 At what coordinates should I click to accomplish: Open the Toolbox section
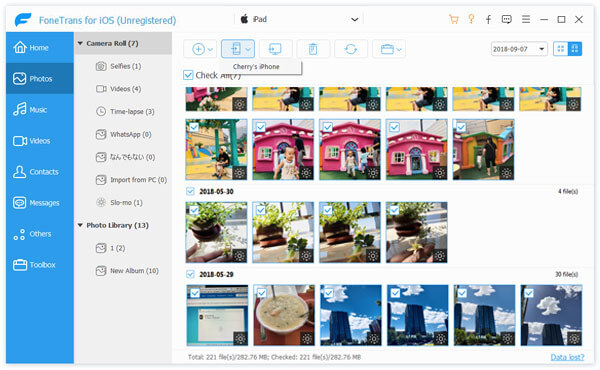pos(39,264)
